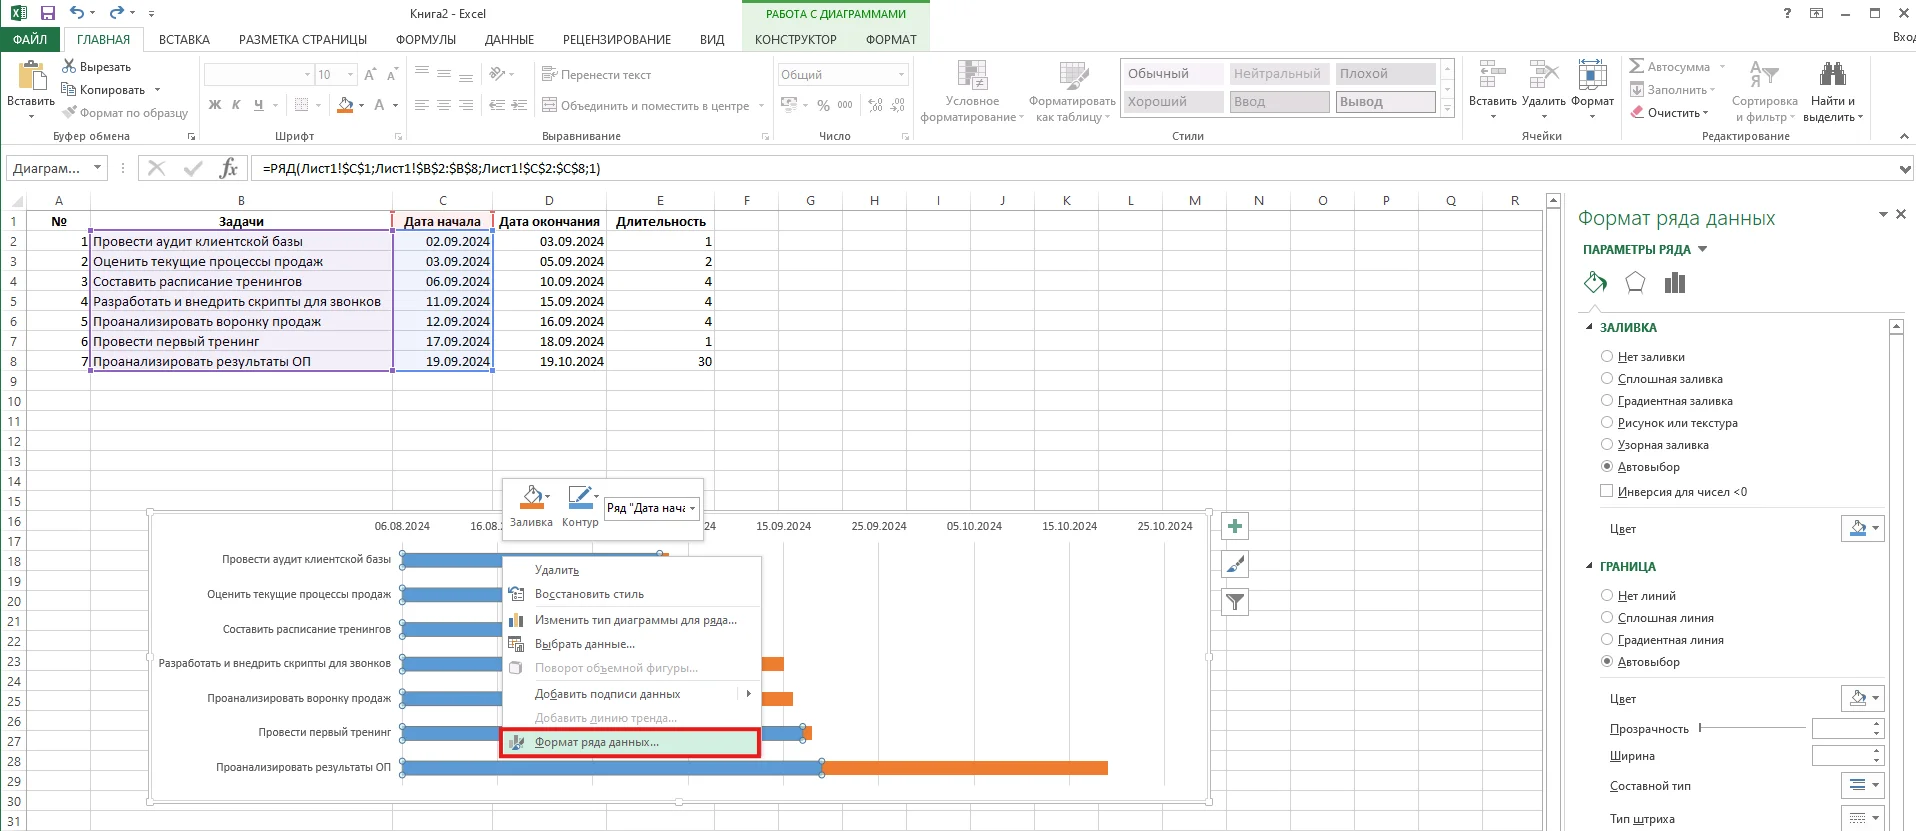Viewport: 1916px width, 831px height.
Task: Open the fill Цвет color dropdown
Action: point(1863,528)
